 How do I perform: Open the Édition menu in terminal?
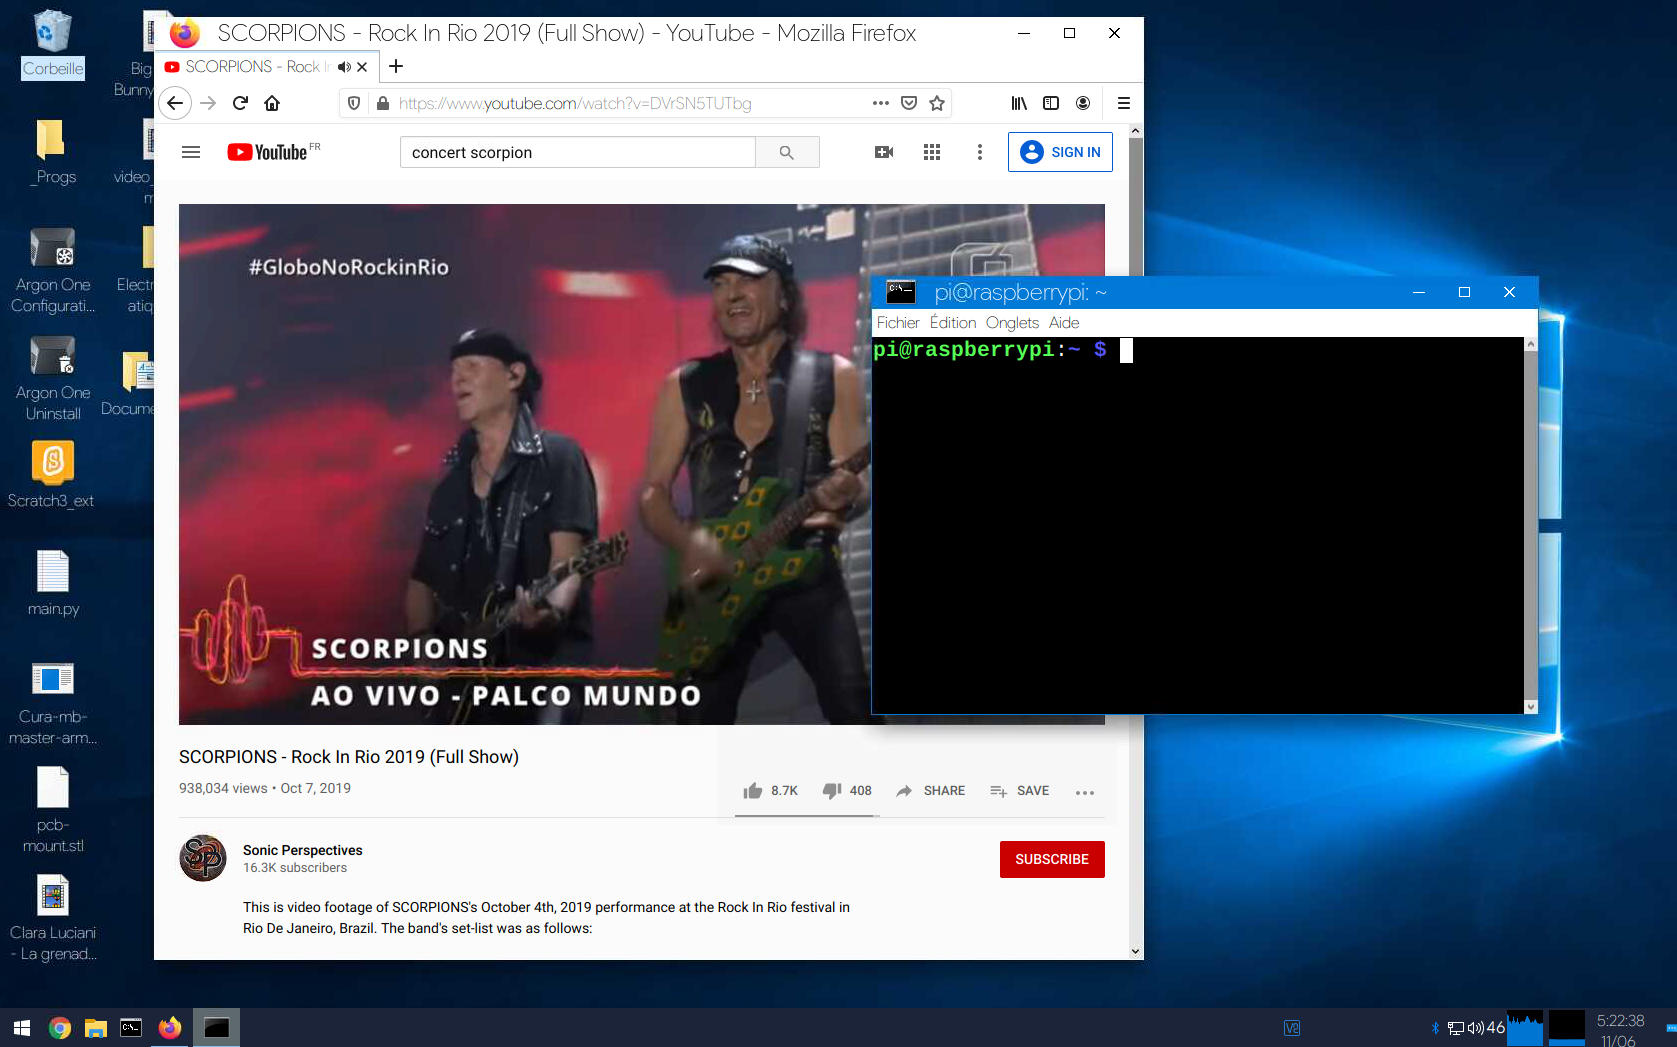point(953,323)
